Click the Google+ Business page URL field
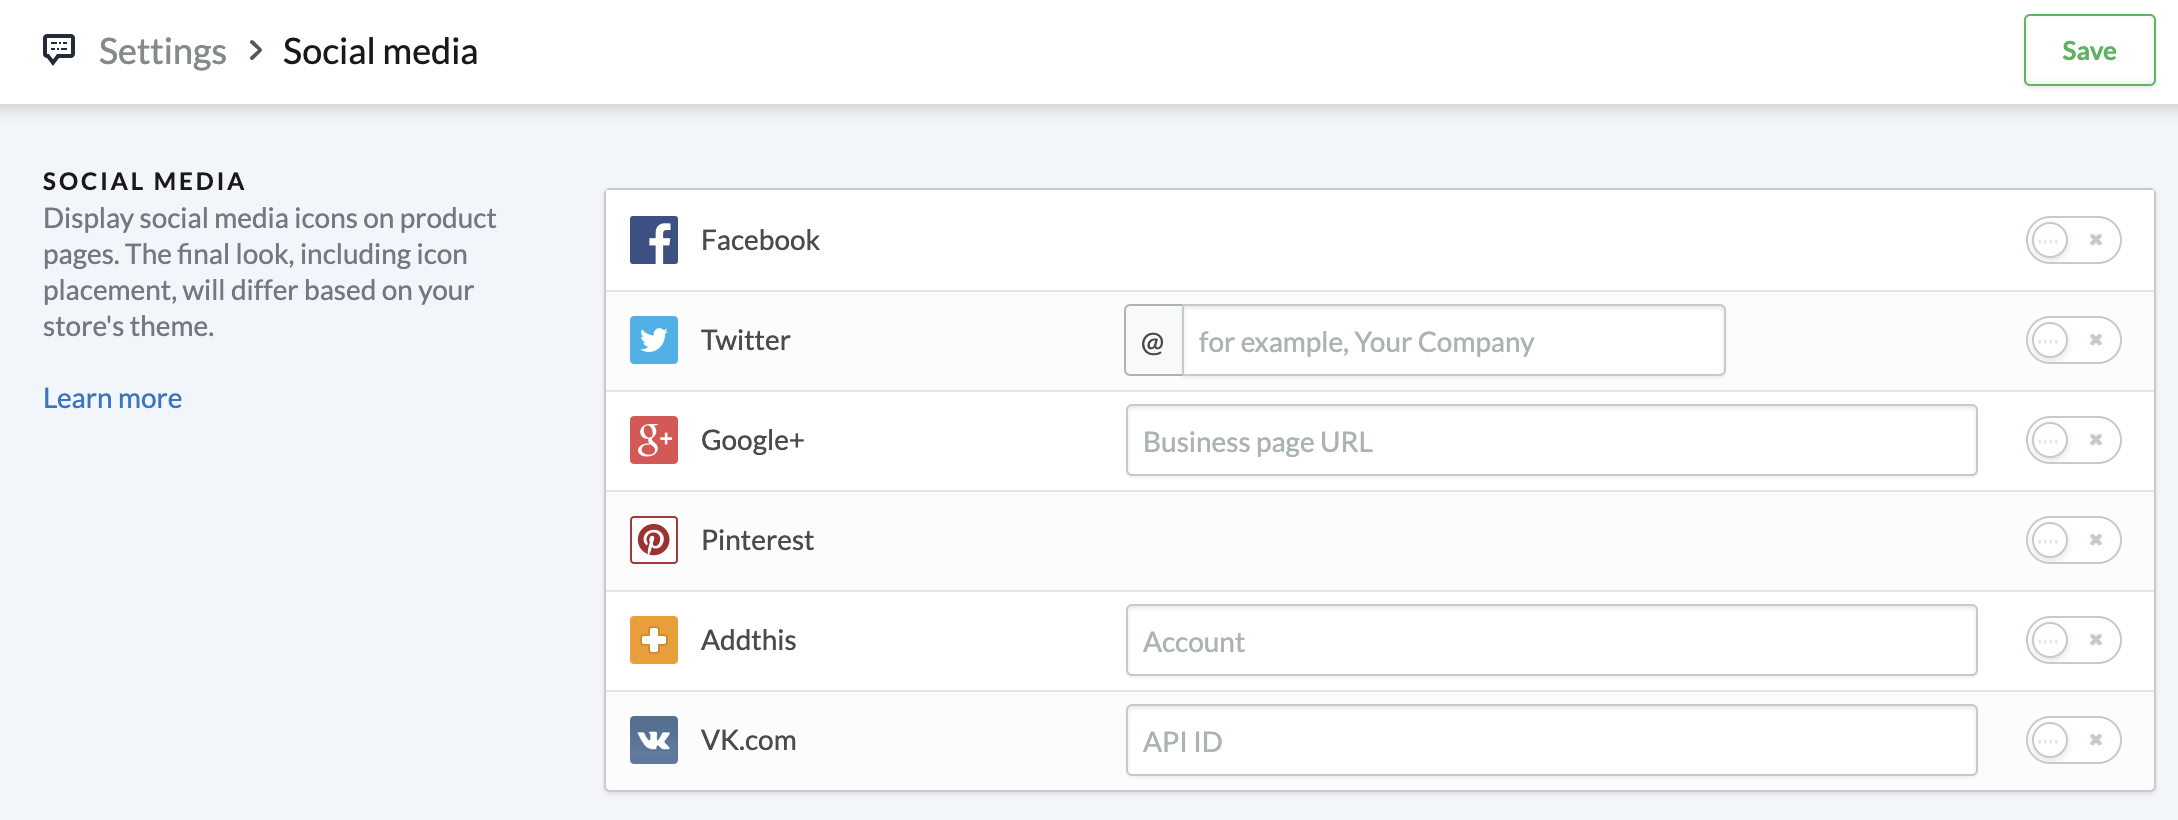This screenshot has height=820, width=2178. coord(1551,441)
